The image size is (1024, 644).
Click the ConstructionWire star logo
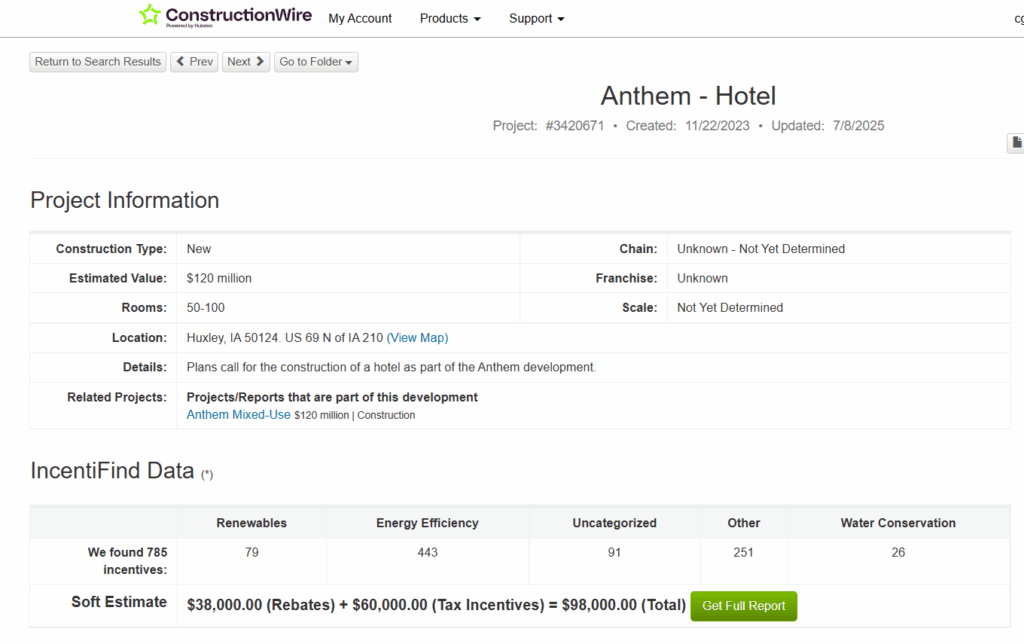150,16
